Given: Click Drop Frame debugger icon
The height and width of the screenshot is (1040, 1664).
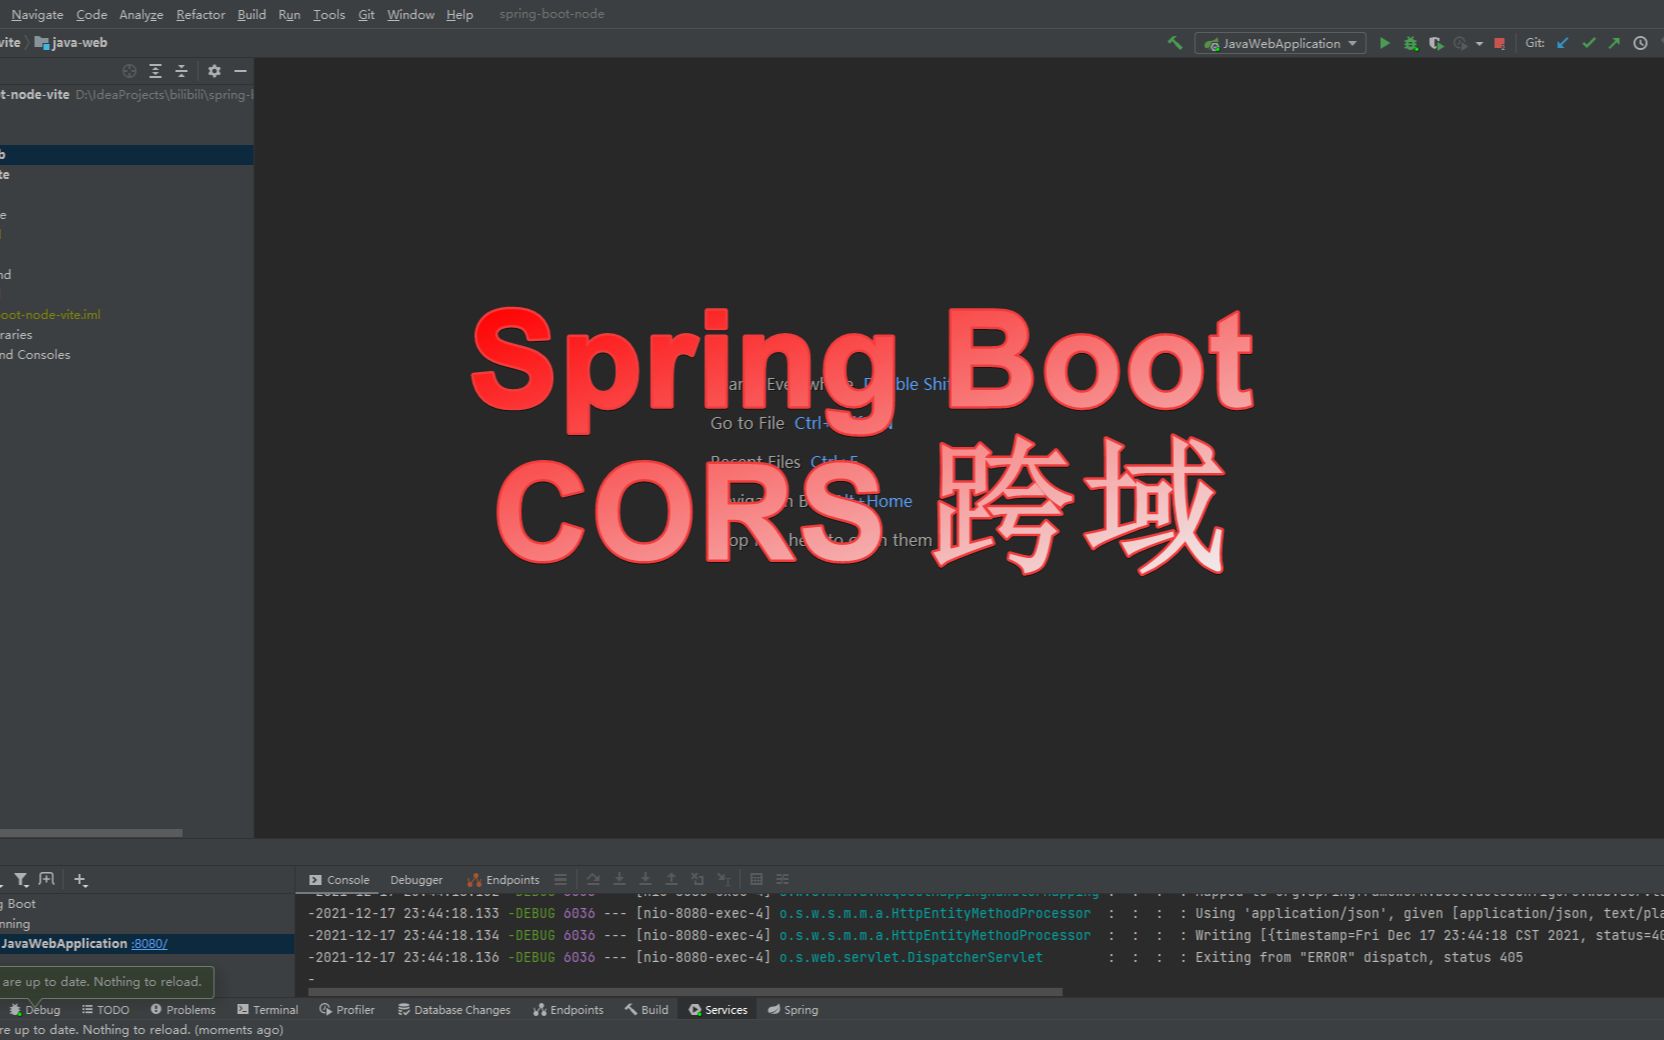Looking at the screenshot, I should click(x=697, y=880).
